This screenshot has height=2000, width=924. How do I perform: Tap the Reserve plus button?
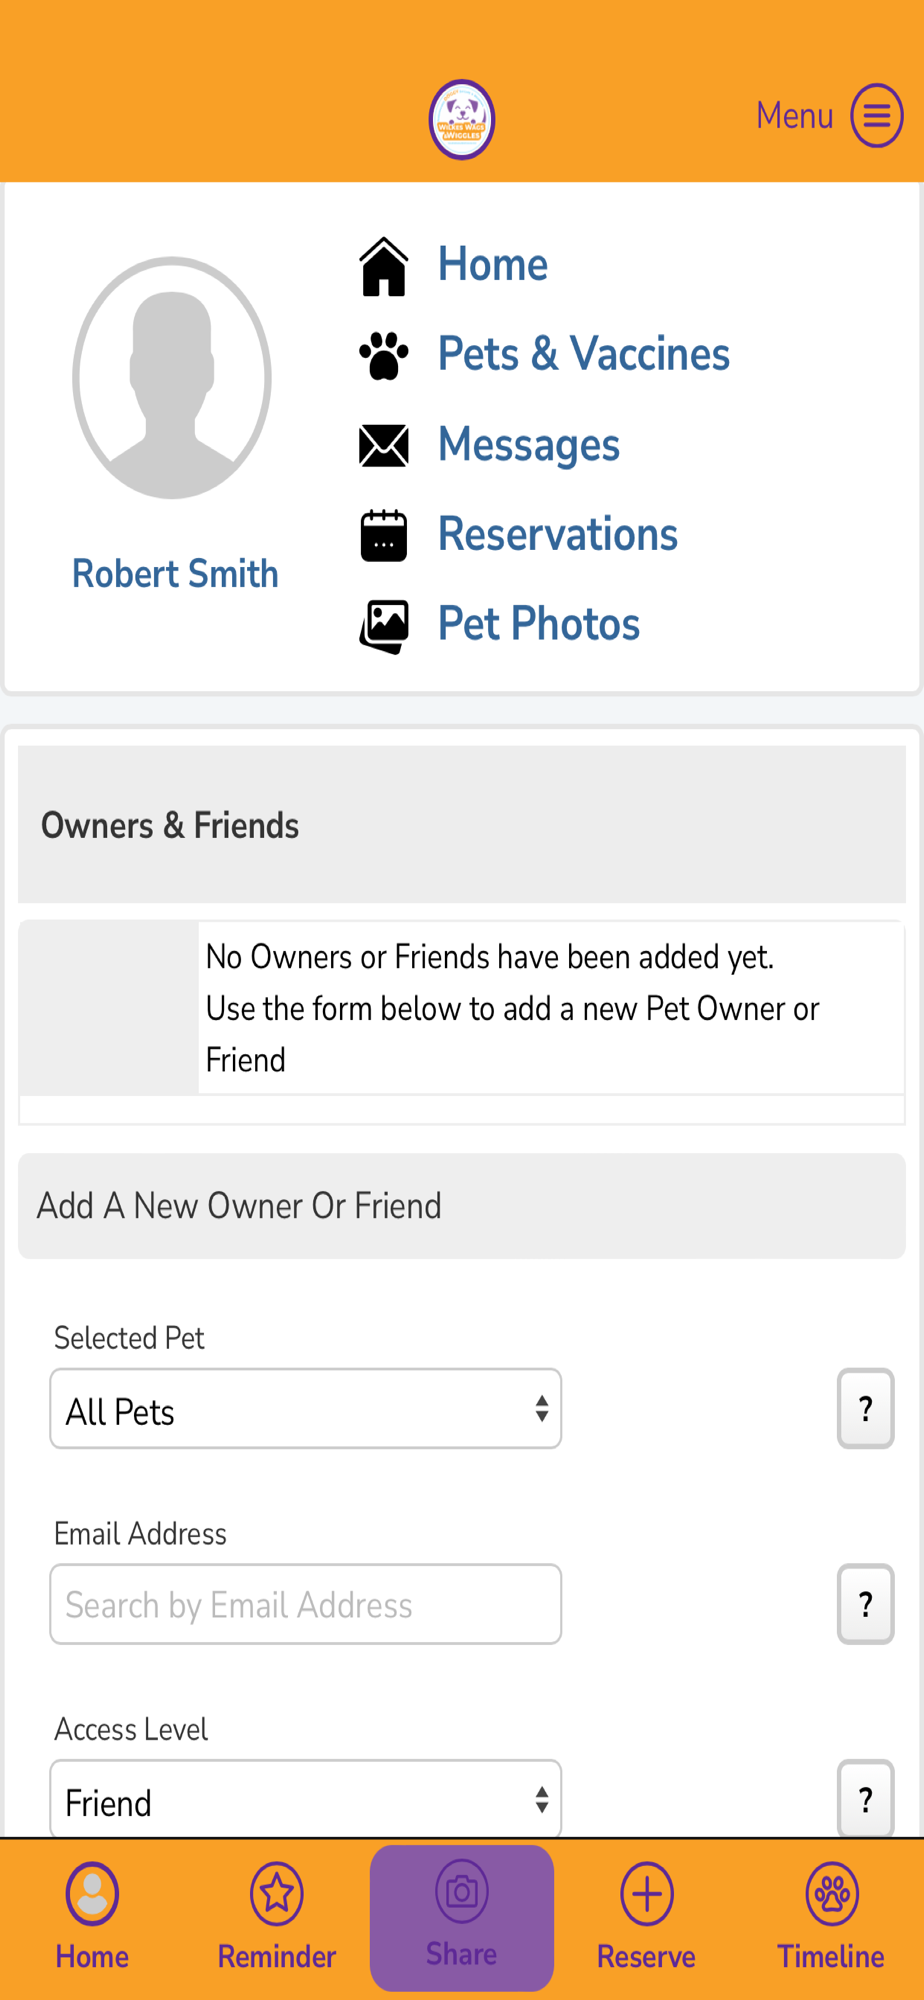647,1894
